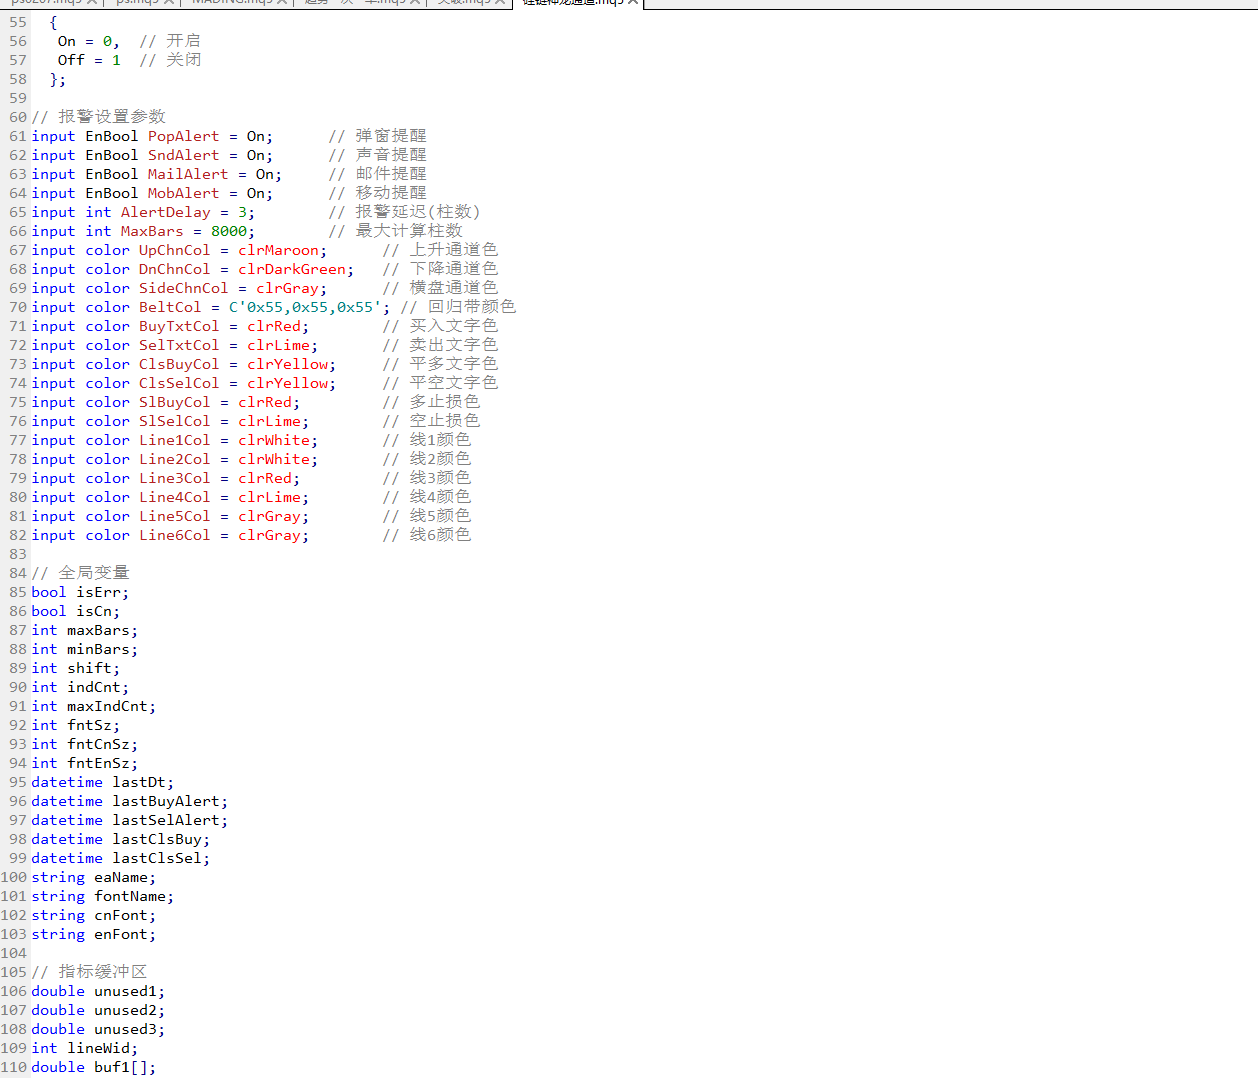Viewport: 1258px width, 1078px height.
Task: Click the maxIndCnt variable declaration
Action: pyautogui.click(x=94, y=706)
